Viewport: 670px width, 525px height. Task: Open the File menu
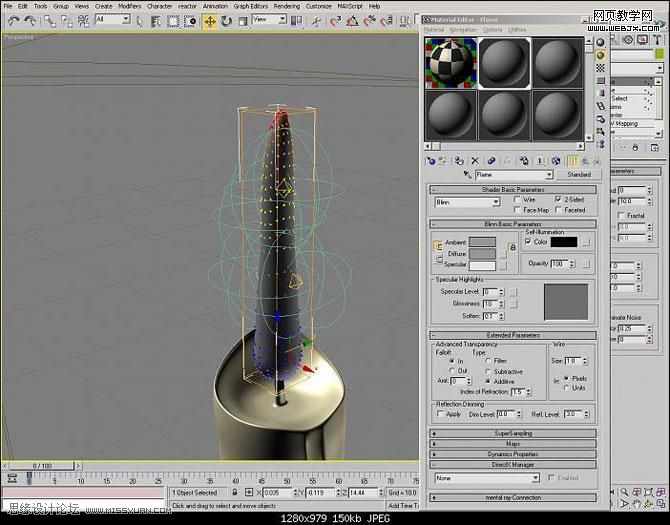point(8,6)
